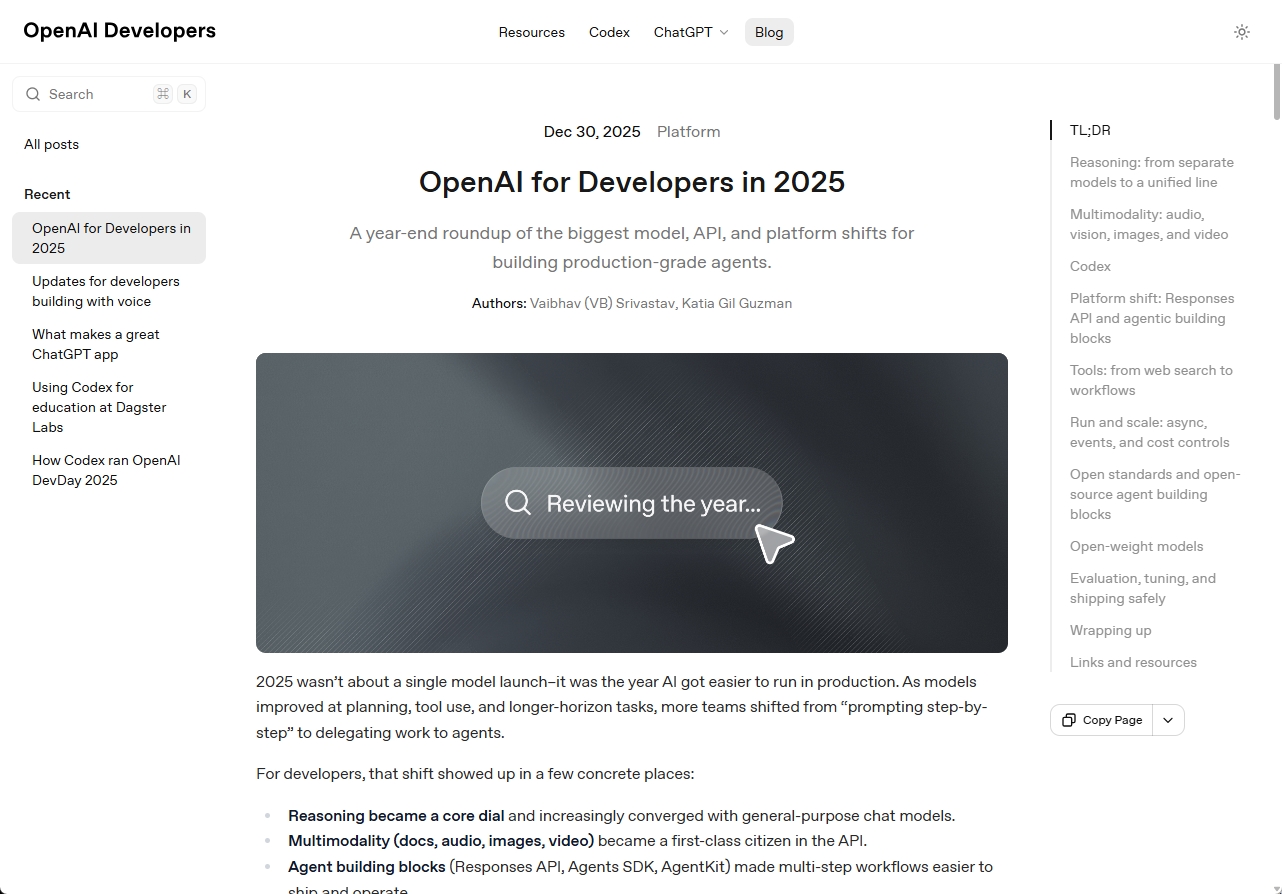Image resolution: width=1282 pixels, height=894 pixels.
Task: Click bold text 'Multimodality (docs, audio, images, video)'
Action: pyautogui.click(x=441, y=841)
